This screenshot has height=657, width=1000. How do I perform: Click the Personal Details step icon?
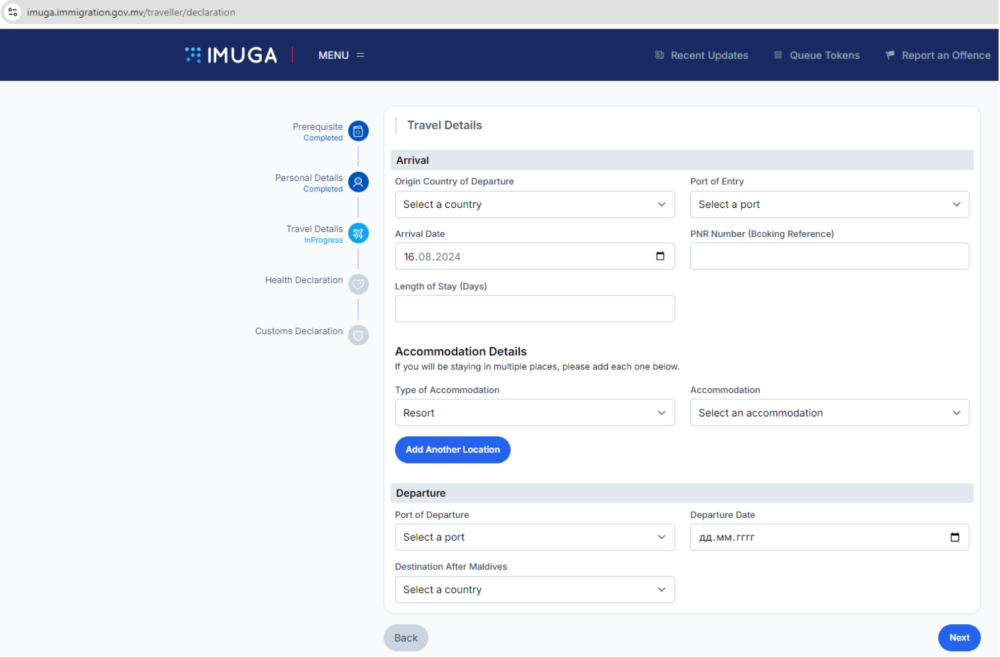[x=358, y=182]
